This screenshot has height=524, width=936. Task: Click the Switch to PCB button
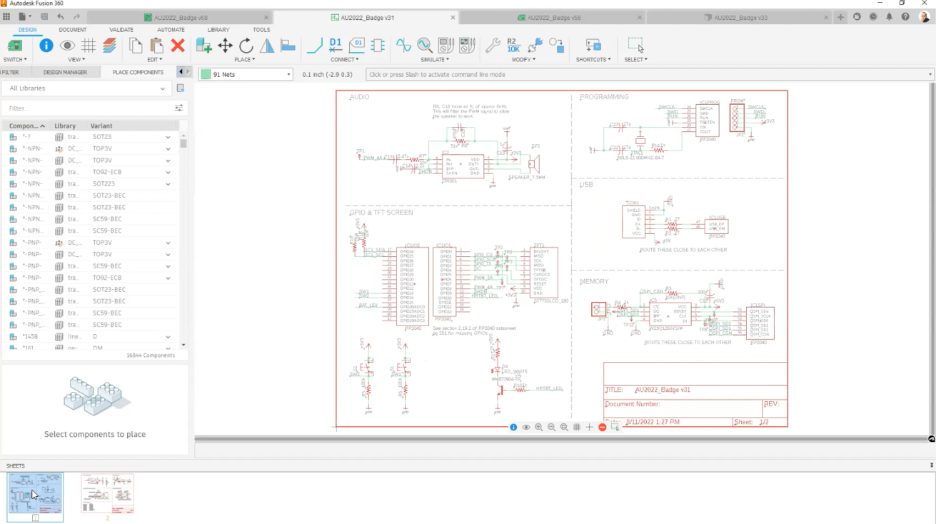15,45
